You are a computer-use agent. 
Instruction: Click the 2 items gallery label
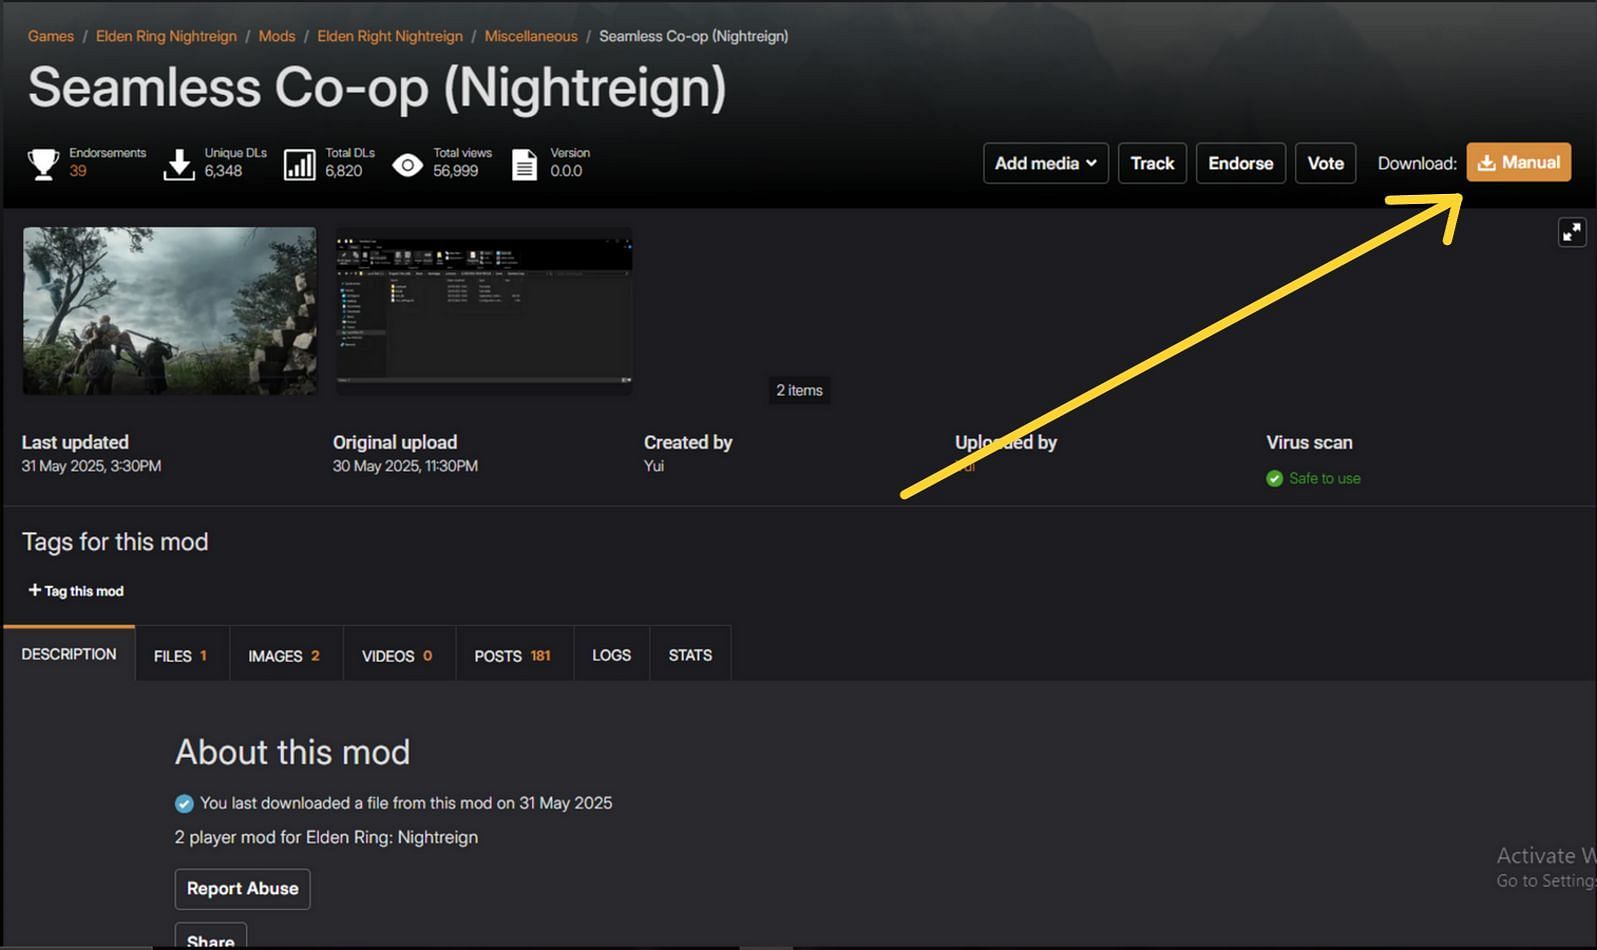pyautogui.click(x=800, y=390)
